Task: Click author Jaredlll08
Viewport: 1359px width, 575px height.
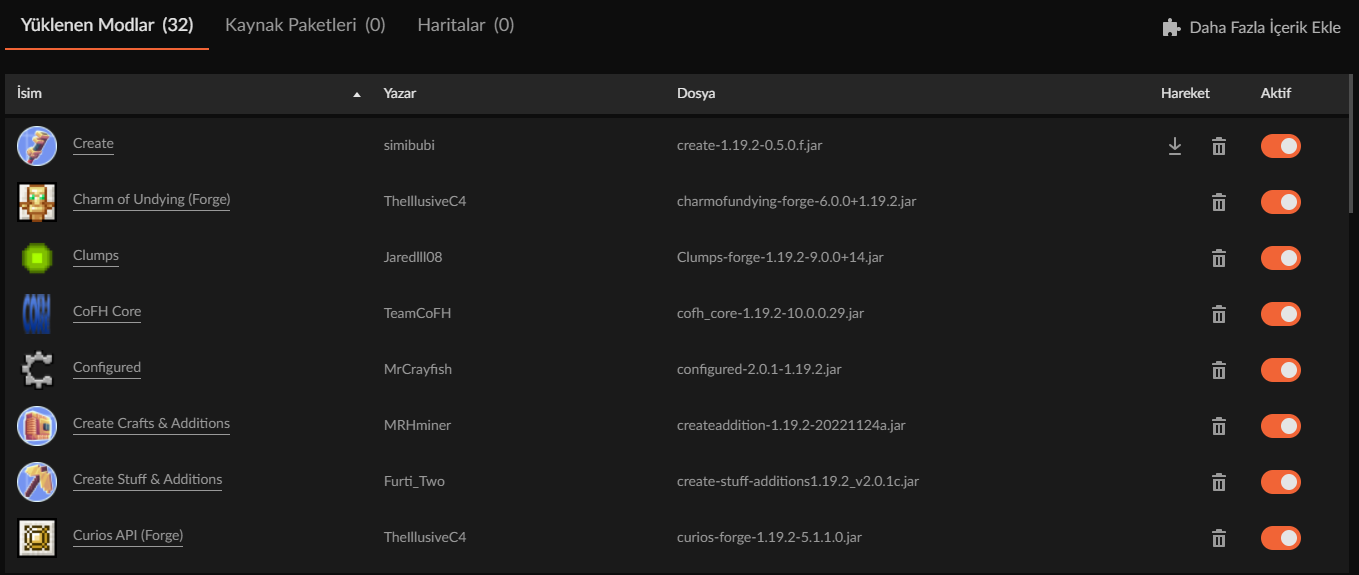Action: pyautogui.click(x=413, y=257)
